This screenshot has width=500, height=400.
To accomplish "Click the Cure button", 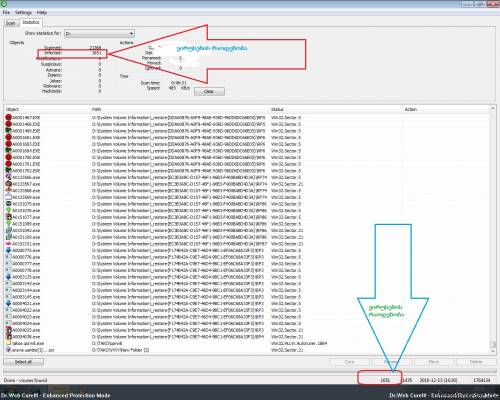I will coord(349,362).
